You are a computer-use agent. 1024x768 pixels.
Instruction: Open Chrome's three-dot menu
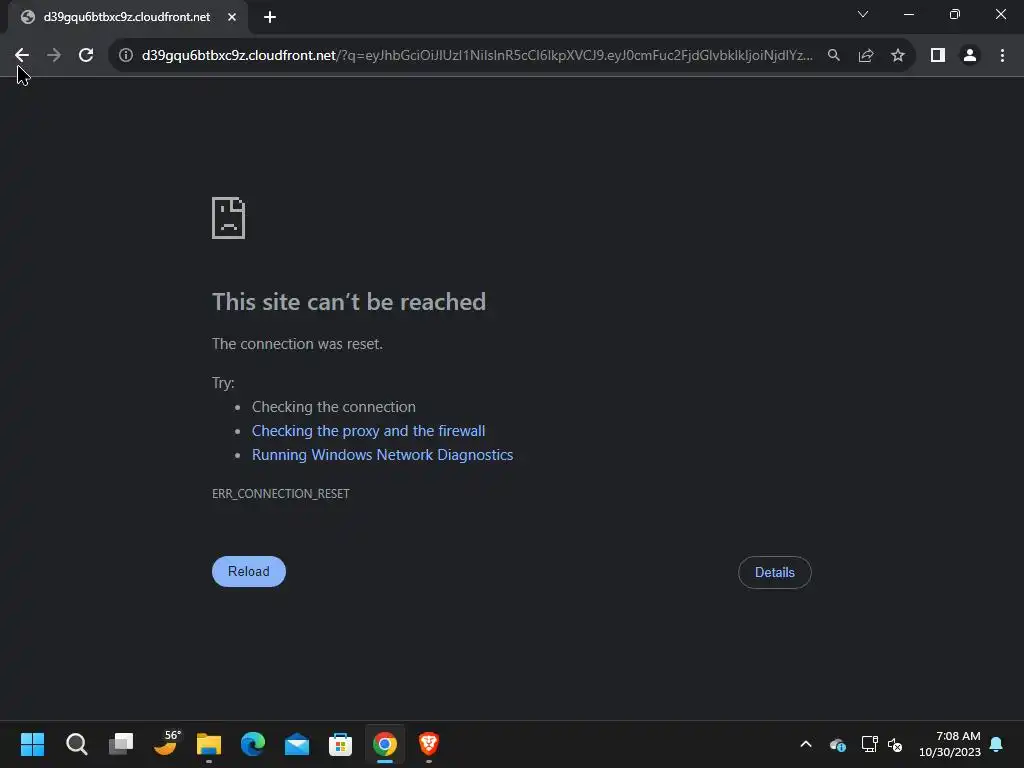[1002, 56]
